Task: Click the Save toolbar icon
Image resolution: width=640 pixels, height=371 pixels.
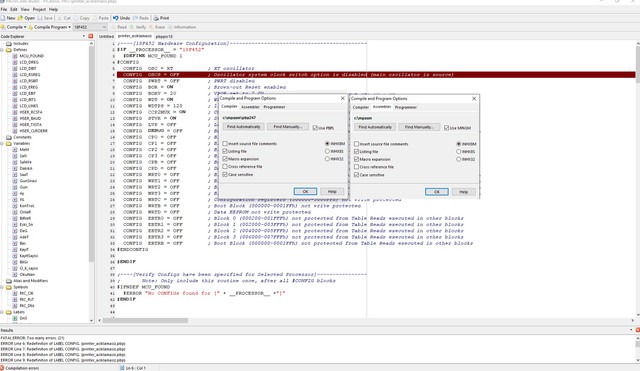Action: pos(40,18)
